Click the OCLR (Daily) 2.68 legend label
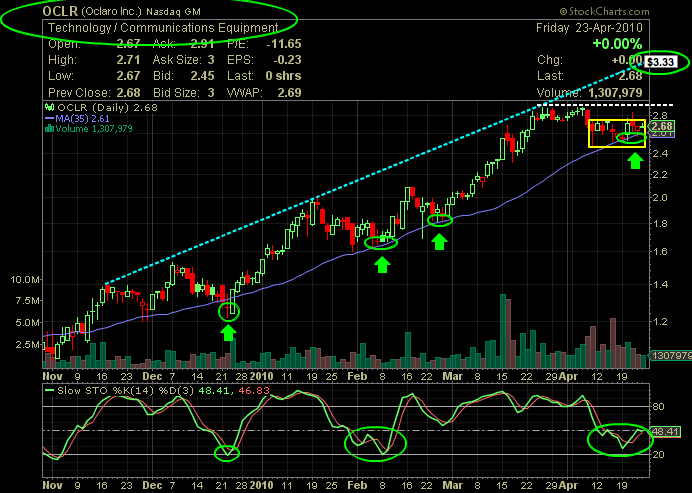Viewport: 692px width, 493px height. [106, 107]
